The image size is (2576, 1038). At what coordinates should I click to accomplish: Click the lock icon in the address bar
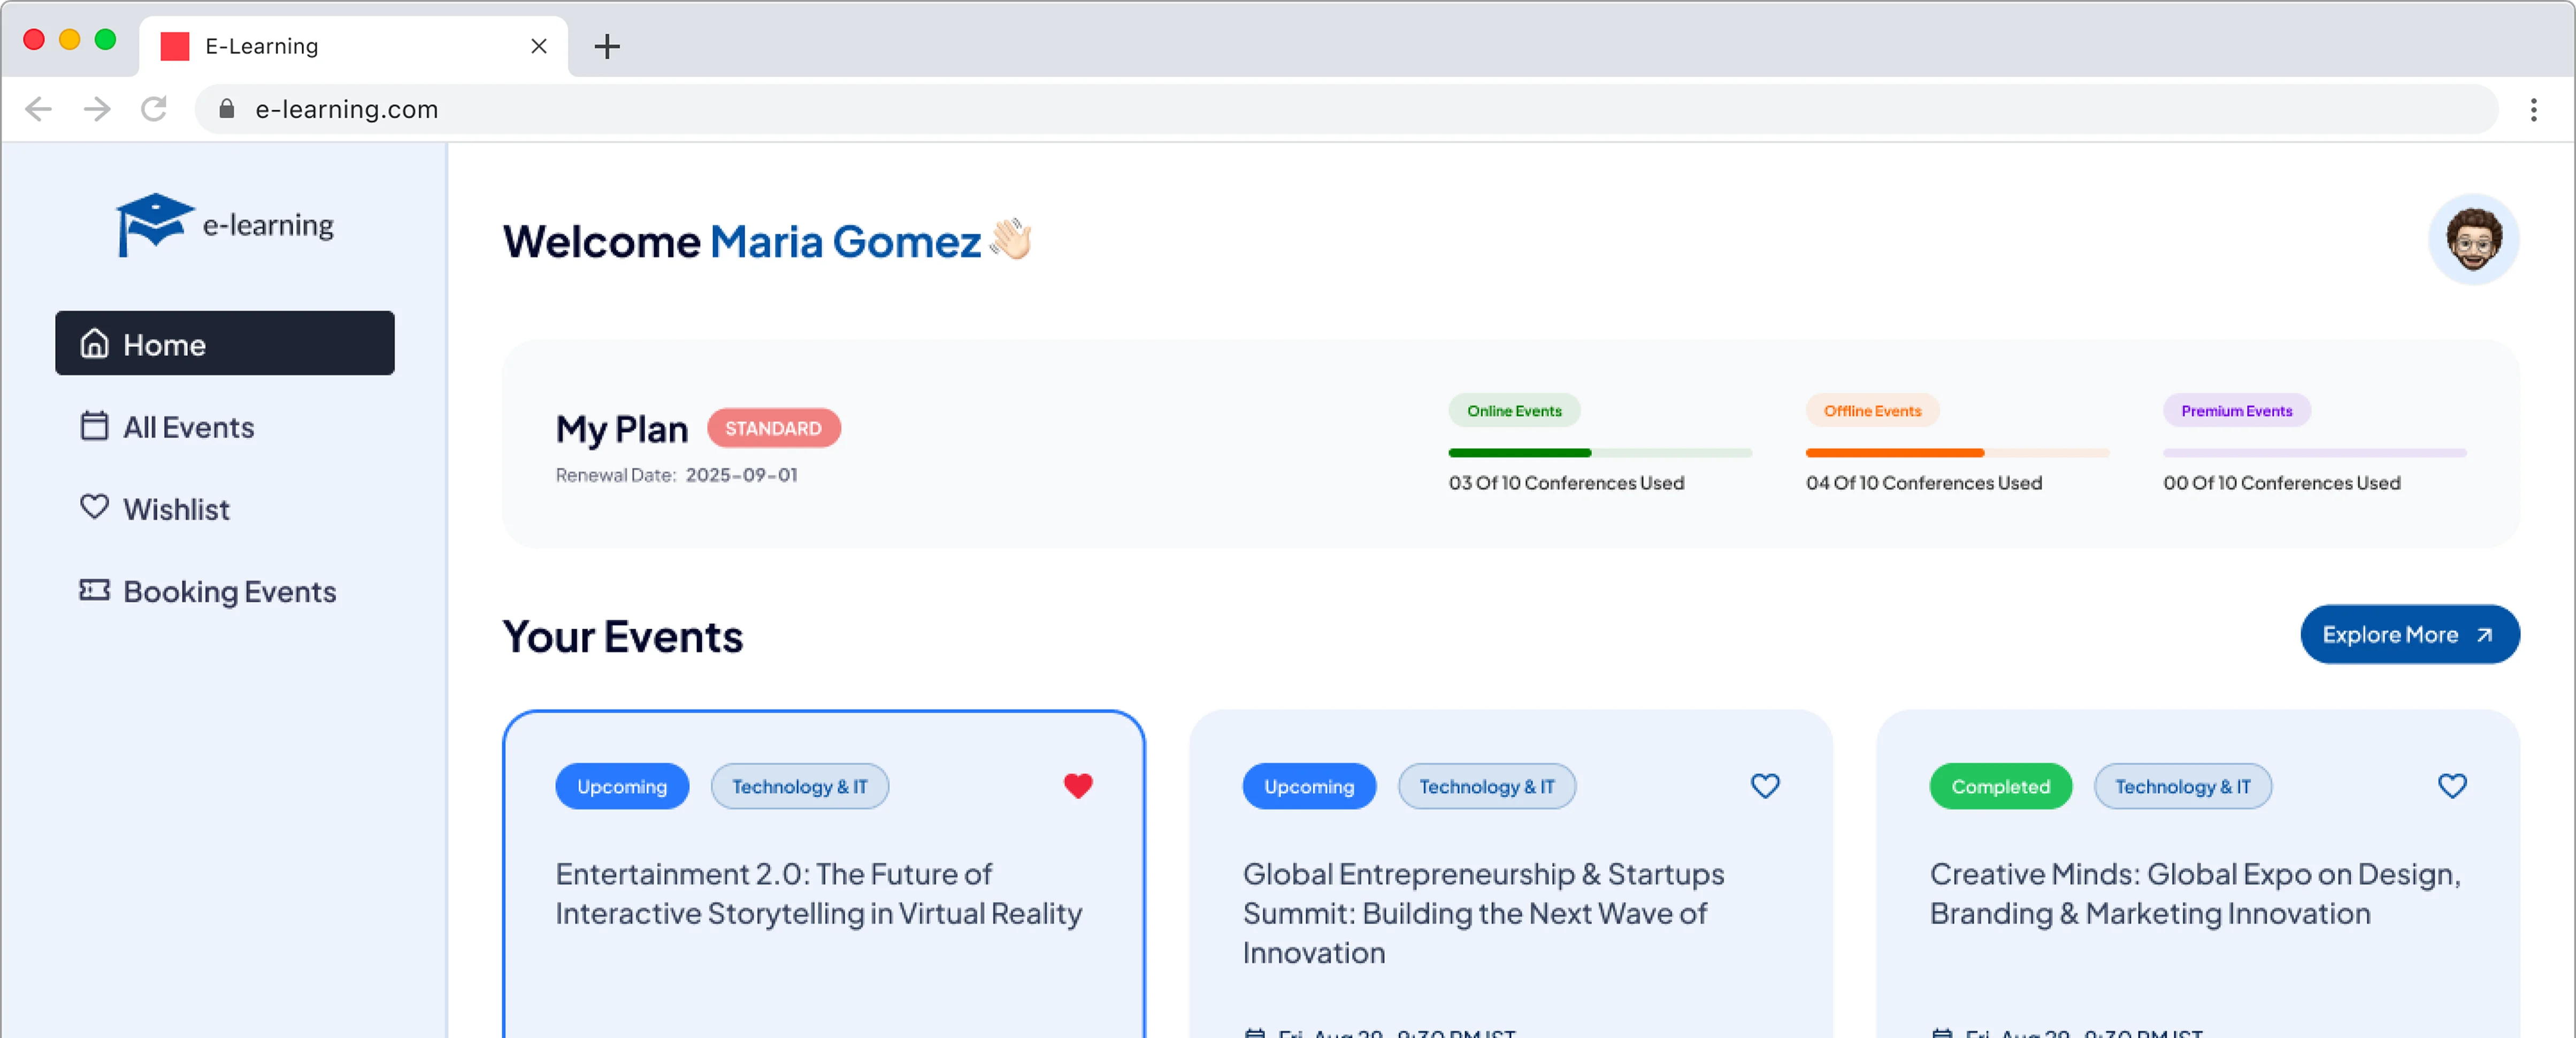click(x=226, y=109)
